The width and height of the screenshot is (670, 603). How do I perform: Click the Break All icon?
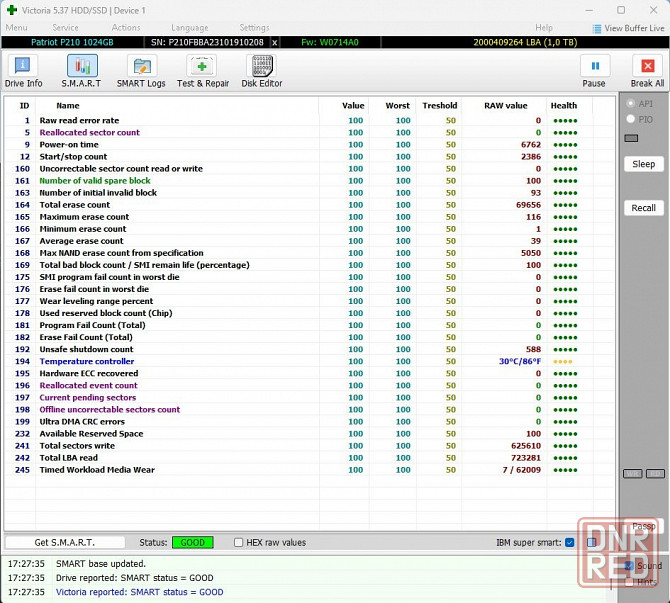(647, 72)
